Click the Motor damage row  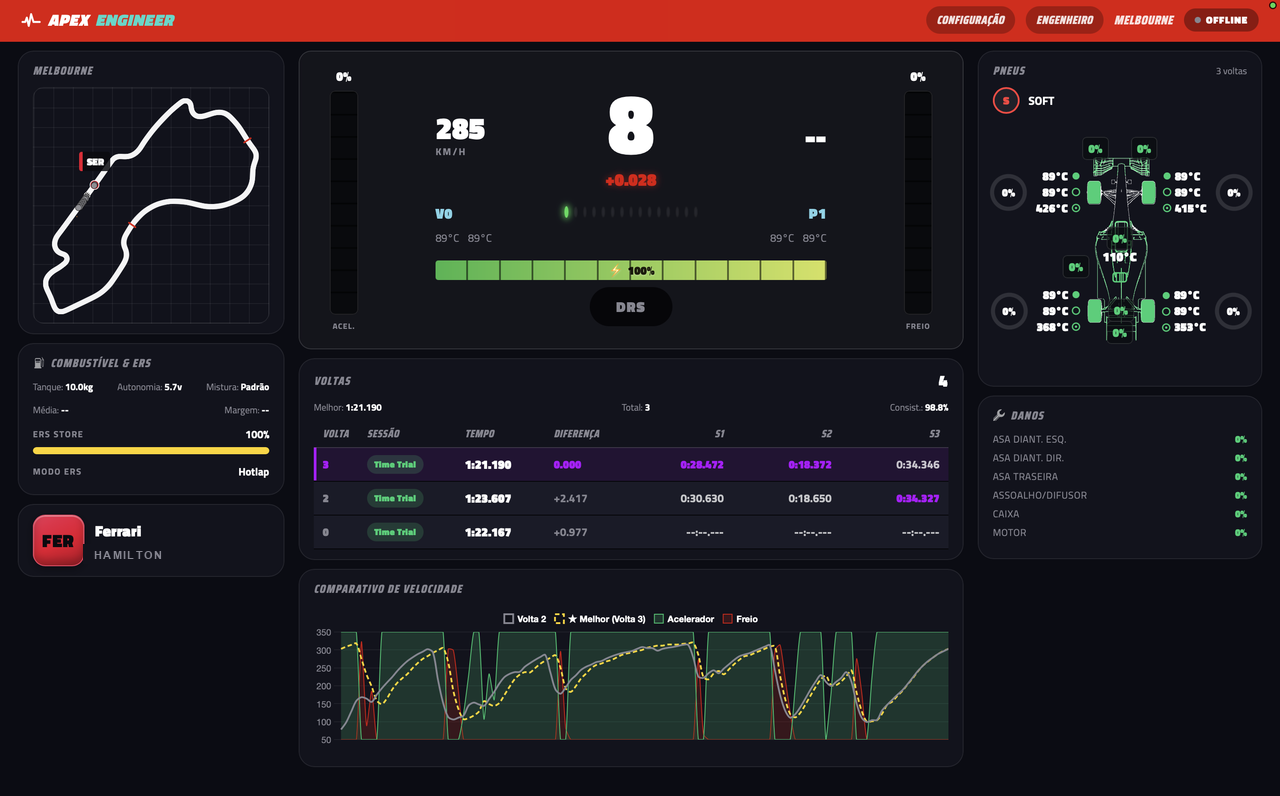click(x=1120, y=533)
